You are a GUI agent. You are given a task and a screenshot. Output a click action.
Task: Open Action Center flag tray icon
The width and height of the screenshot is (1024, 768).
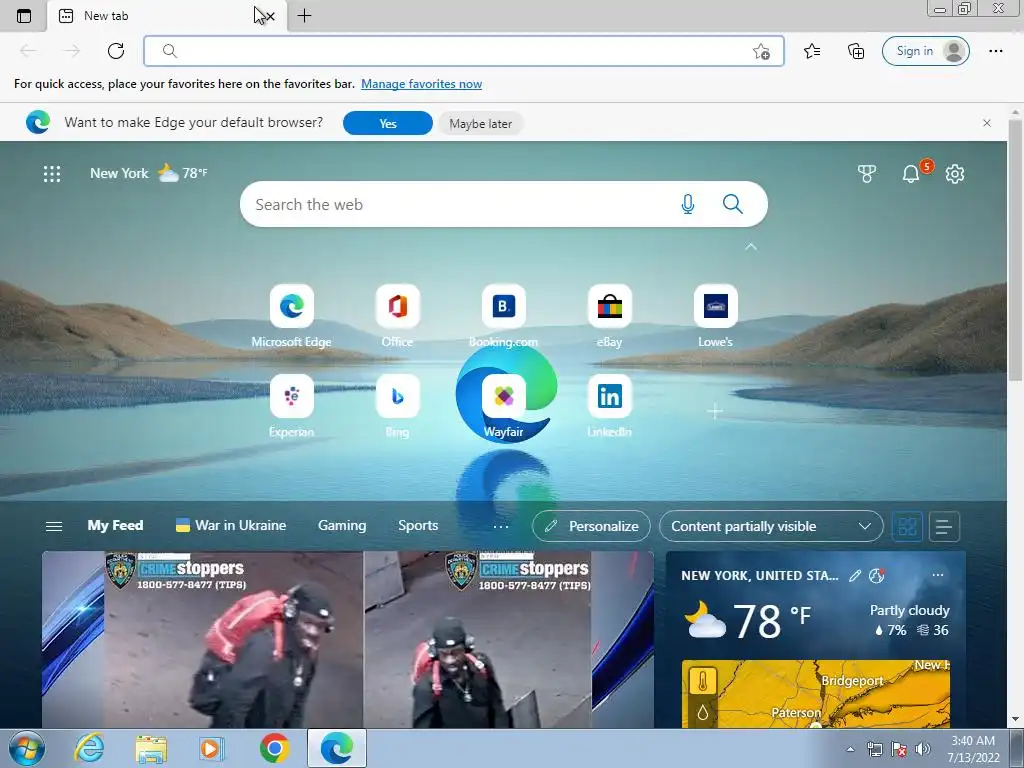pos(899,749)
